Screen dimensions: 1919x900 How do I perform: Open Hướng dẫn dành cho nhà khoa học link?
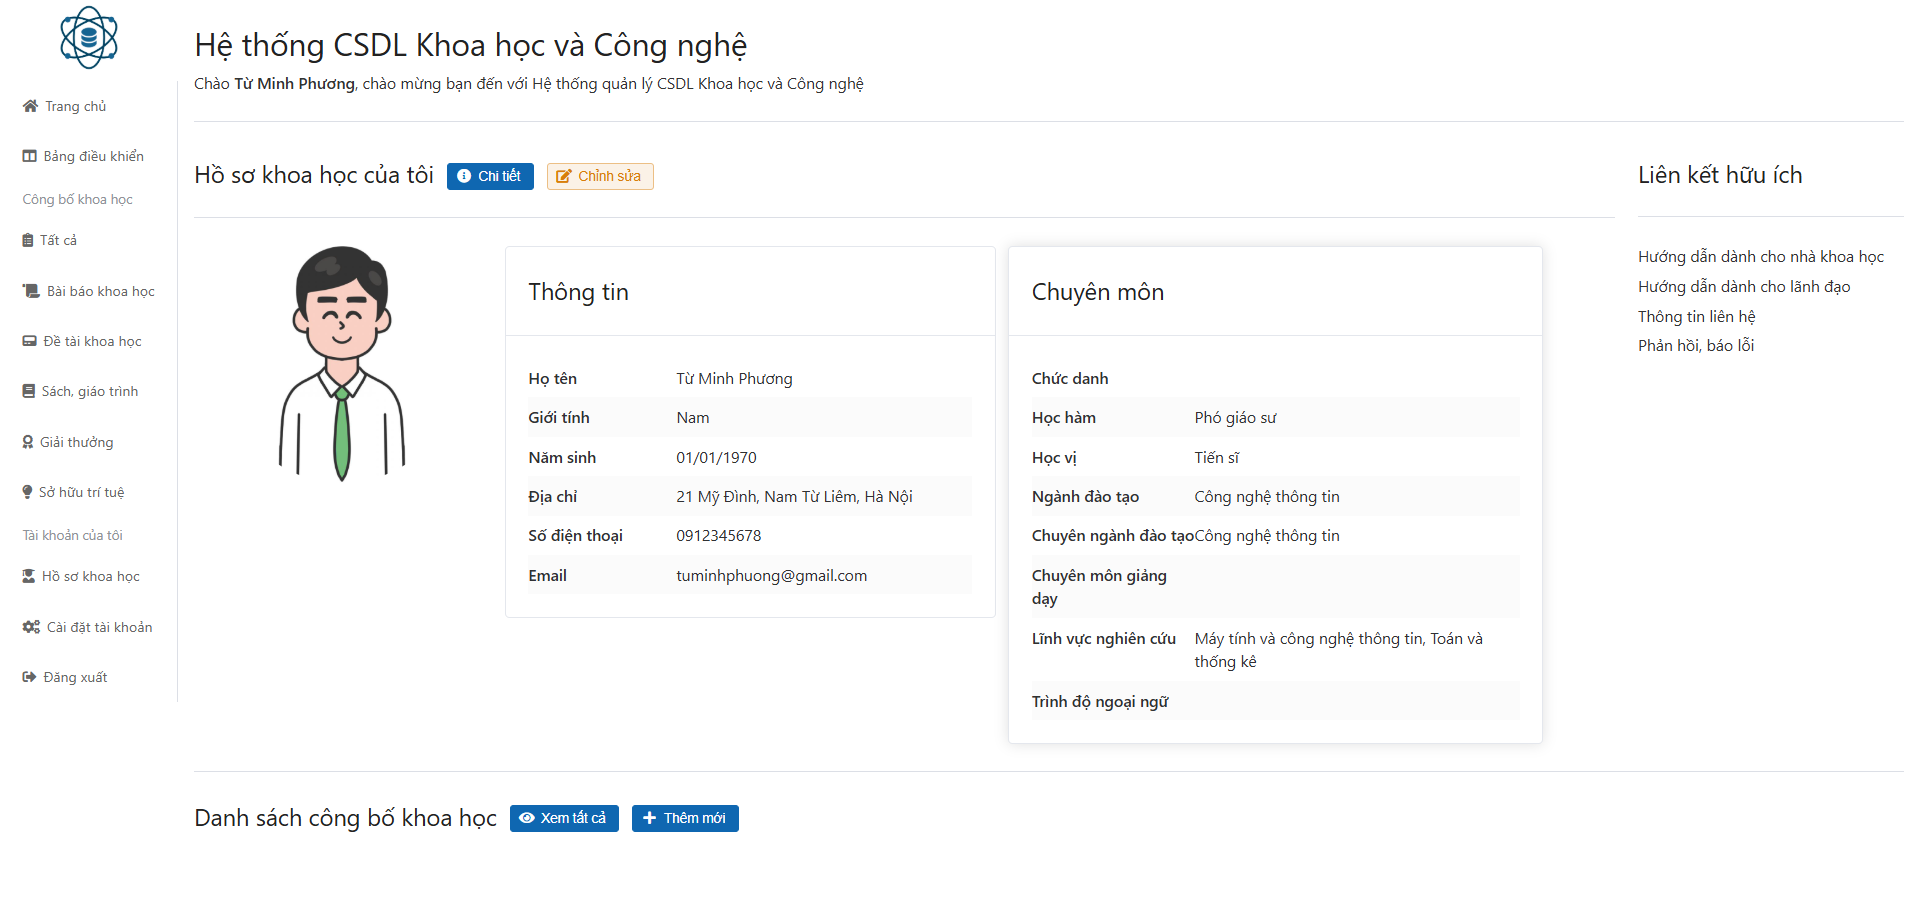pyautogui.click(x=1760, y=257)
